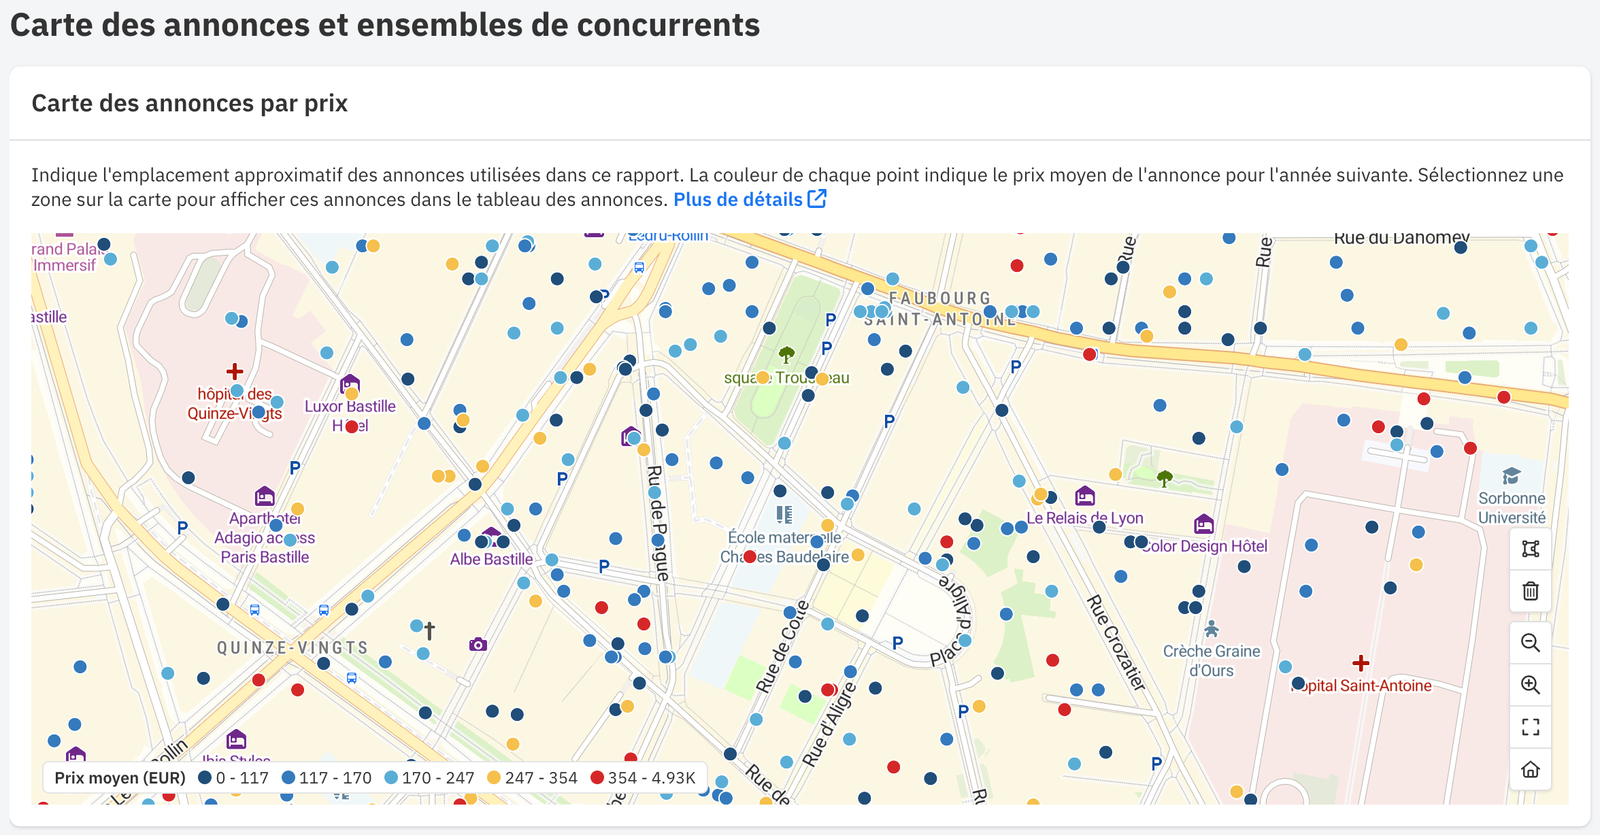Select the Luxor Bastille Hôtel bed icon
The width and height of the screenshot is (1600, 835).
pyautogui.click(x=349, y=384)
